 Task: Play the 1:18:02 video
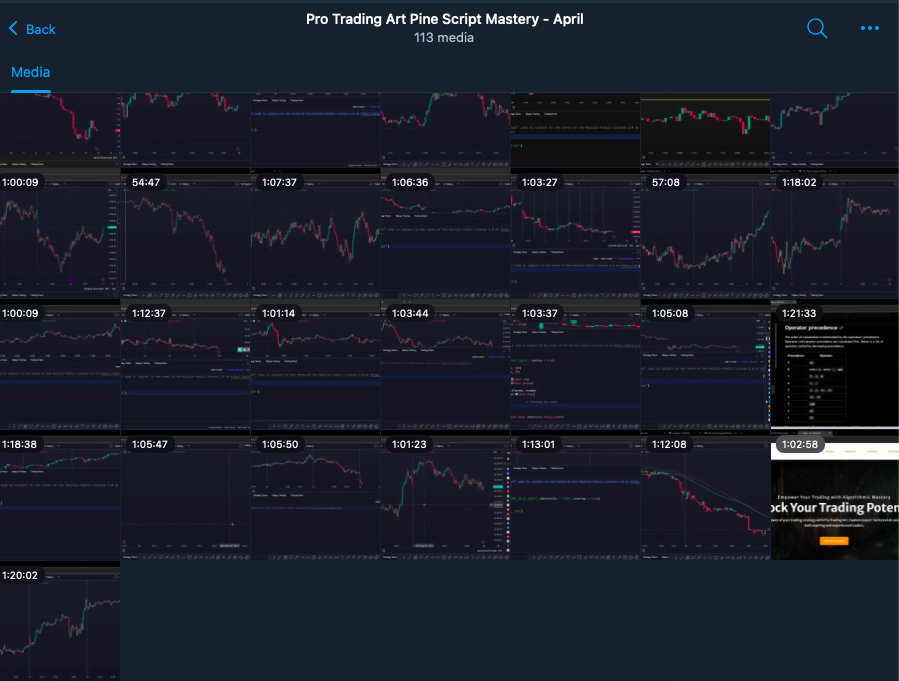[834, 236]
